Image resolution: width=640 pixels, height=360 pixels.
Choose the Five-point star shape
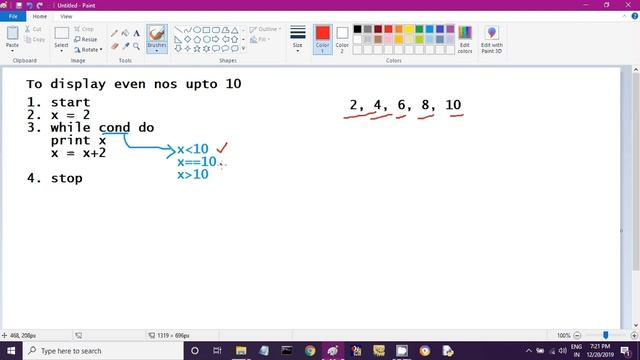197,49
